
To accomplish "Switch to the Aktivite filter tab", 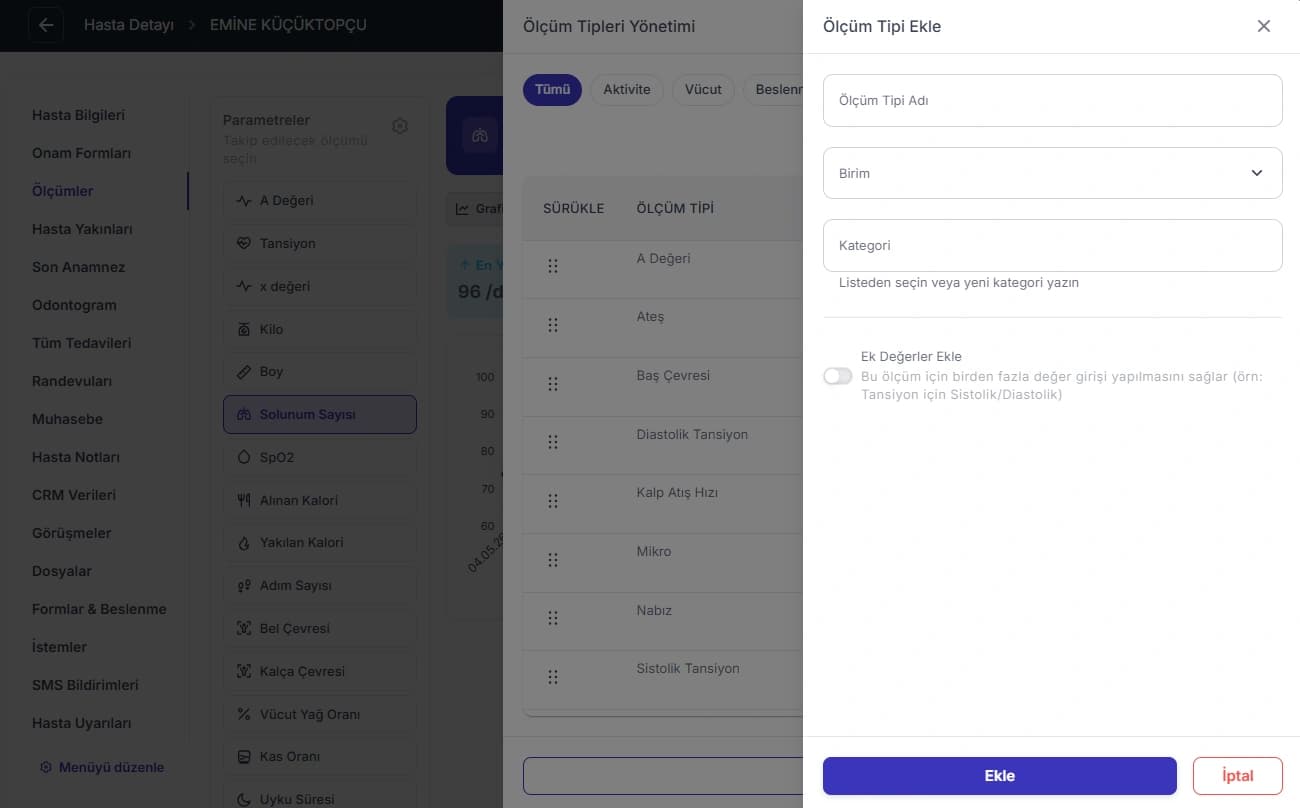I will (627, 89).
